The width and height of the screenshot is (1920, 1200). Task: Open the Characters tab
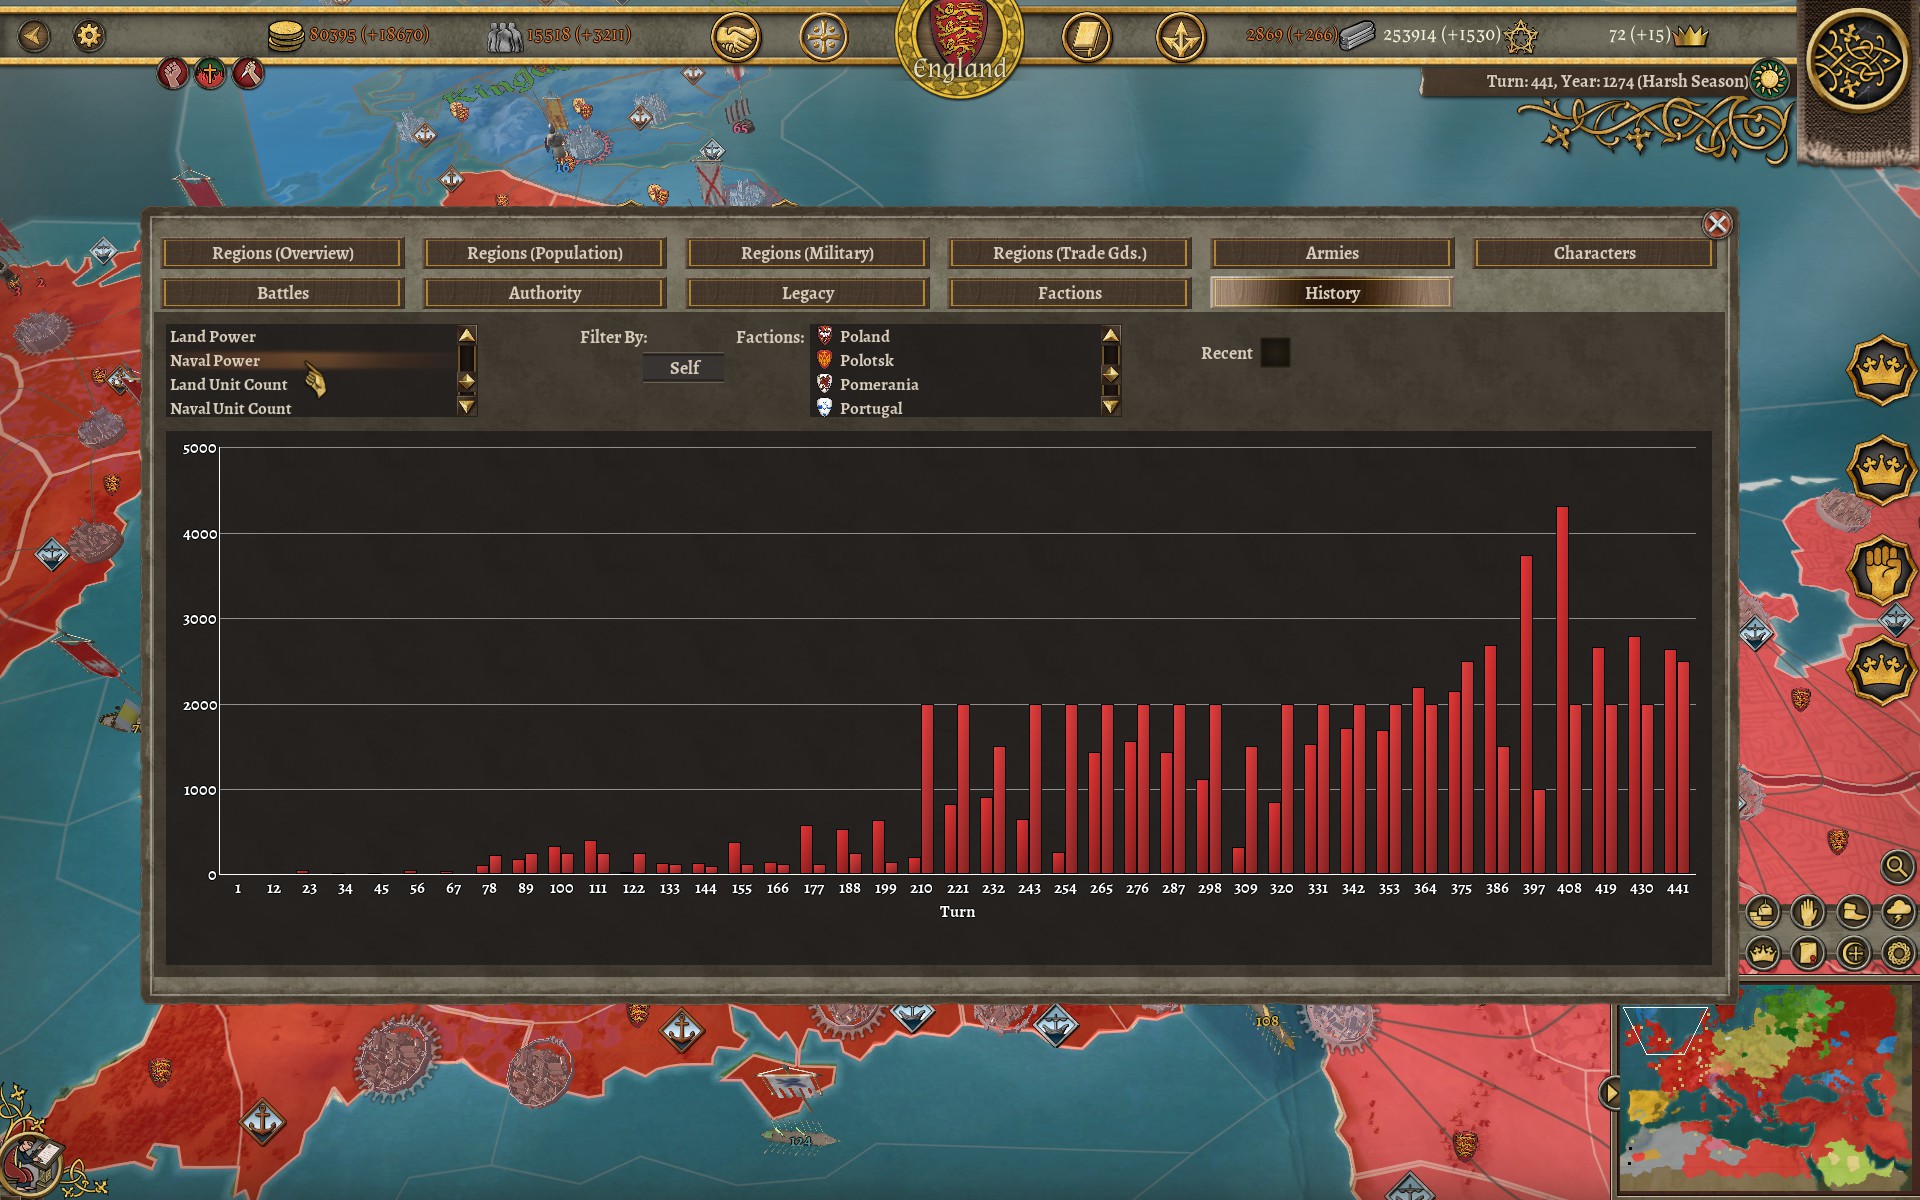click(x=1594, y=253)
